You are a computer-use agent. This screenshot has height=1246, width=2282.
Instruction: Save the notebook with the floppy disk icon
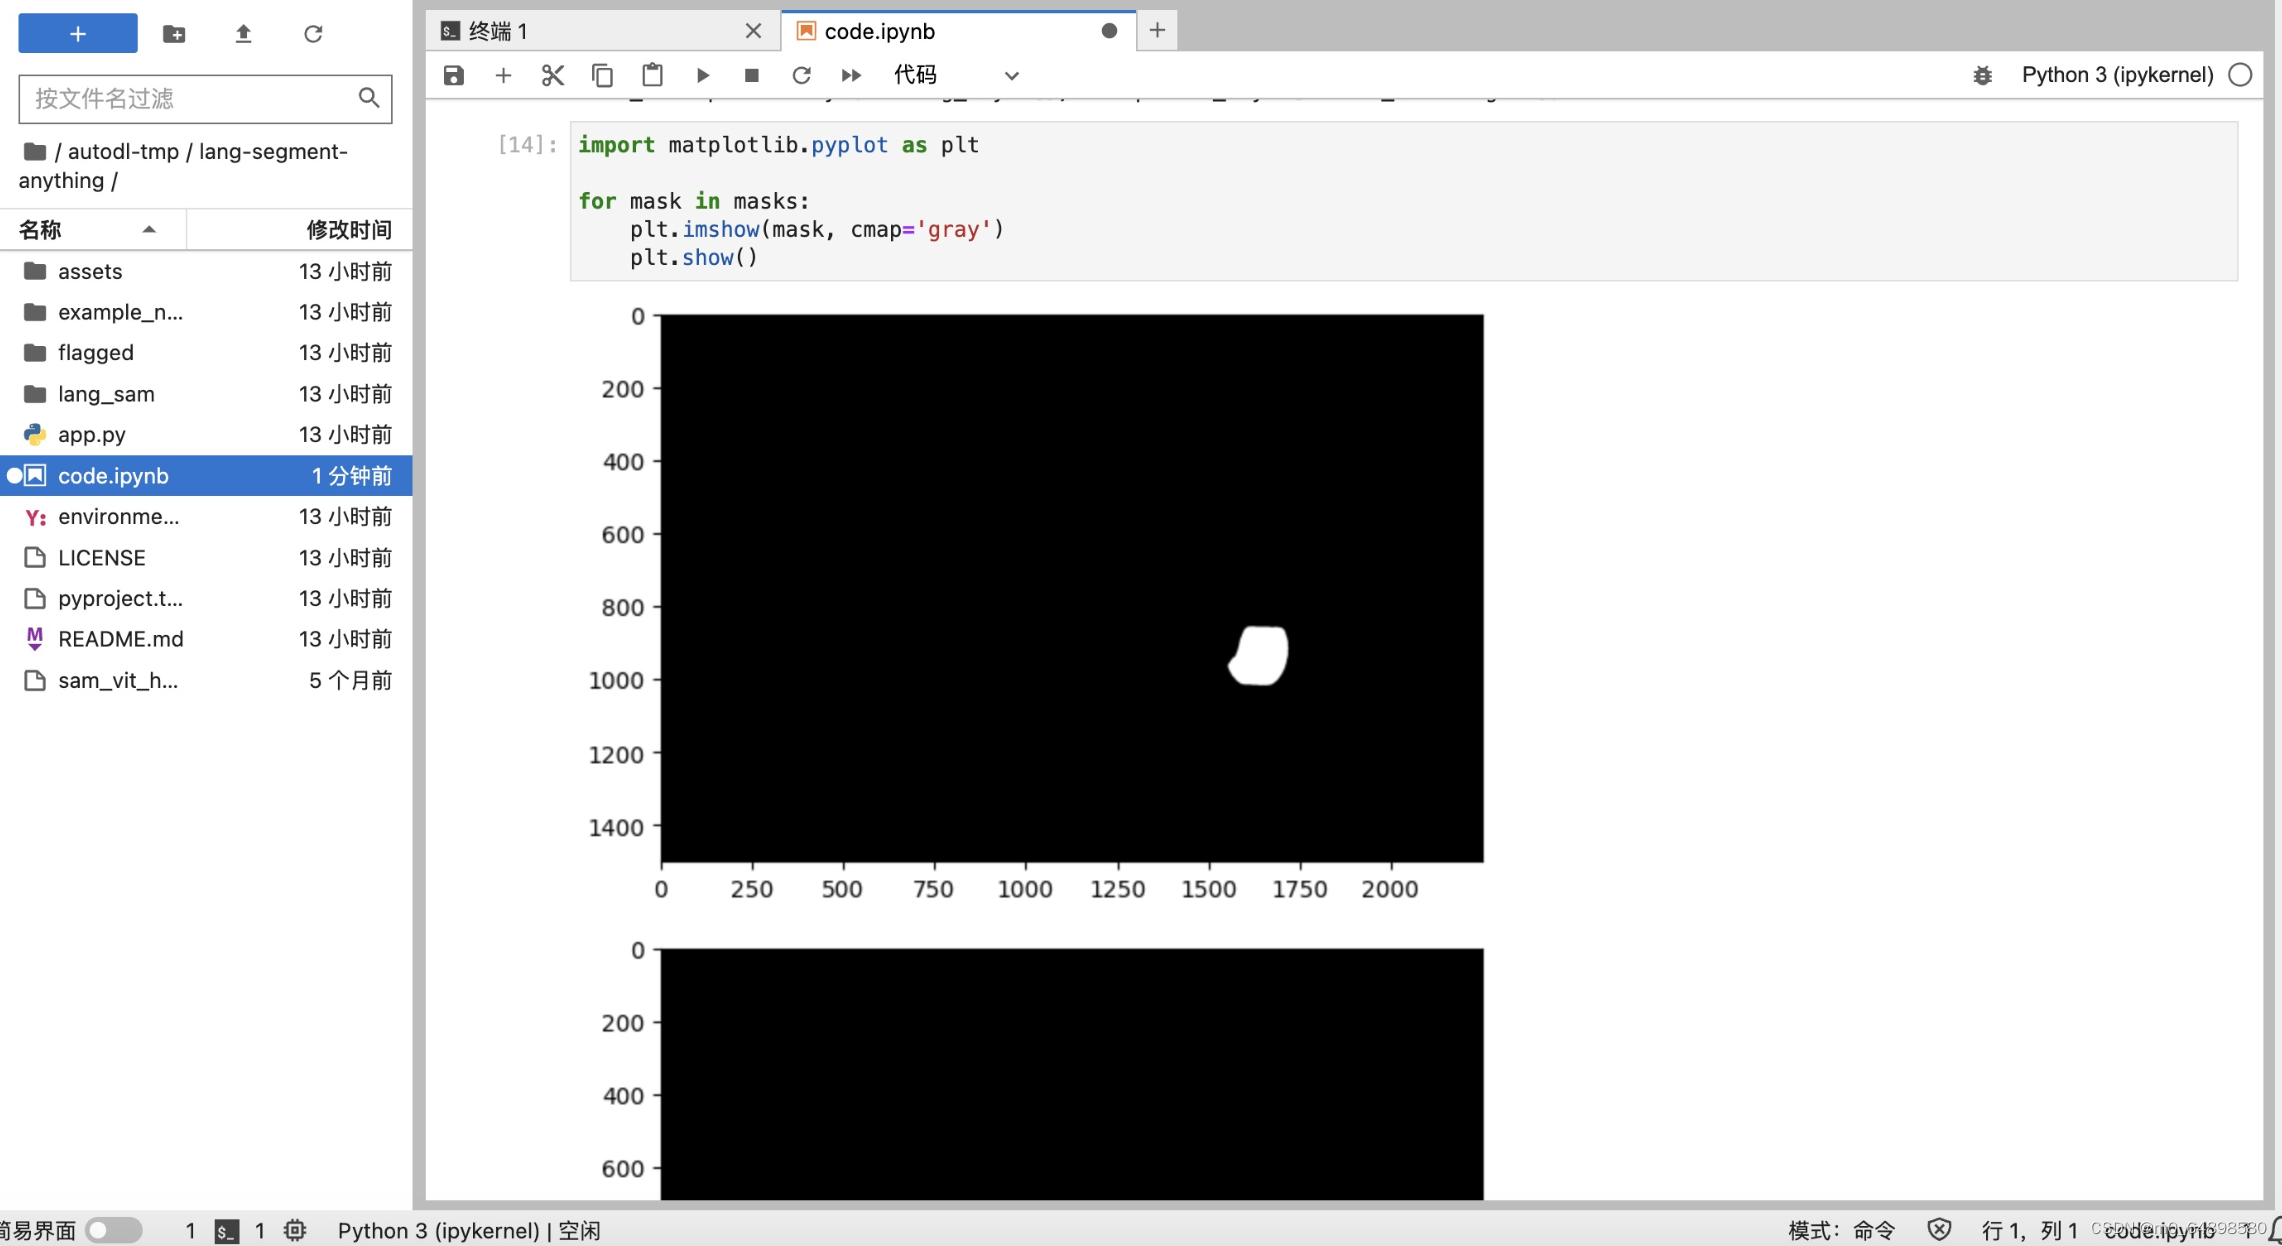click(454, 75)
